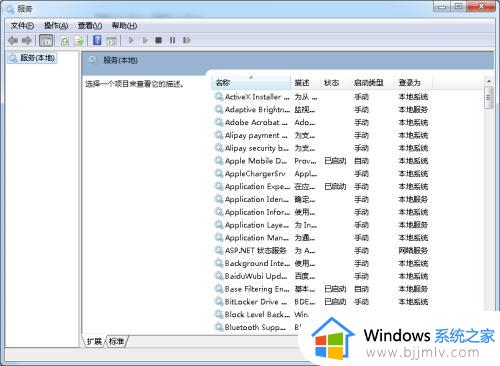Switch to the 标准 tab
Image resolution: width=500 pixels, height=366 pixels.
coord(116,341)
